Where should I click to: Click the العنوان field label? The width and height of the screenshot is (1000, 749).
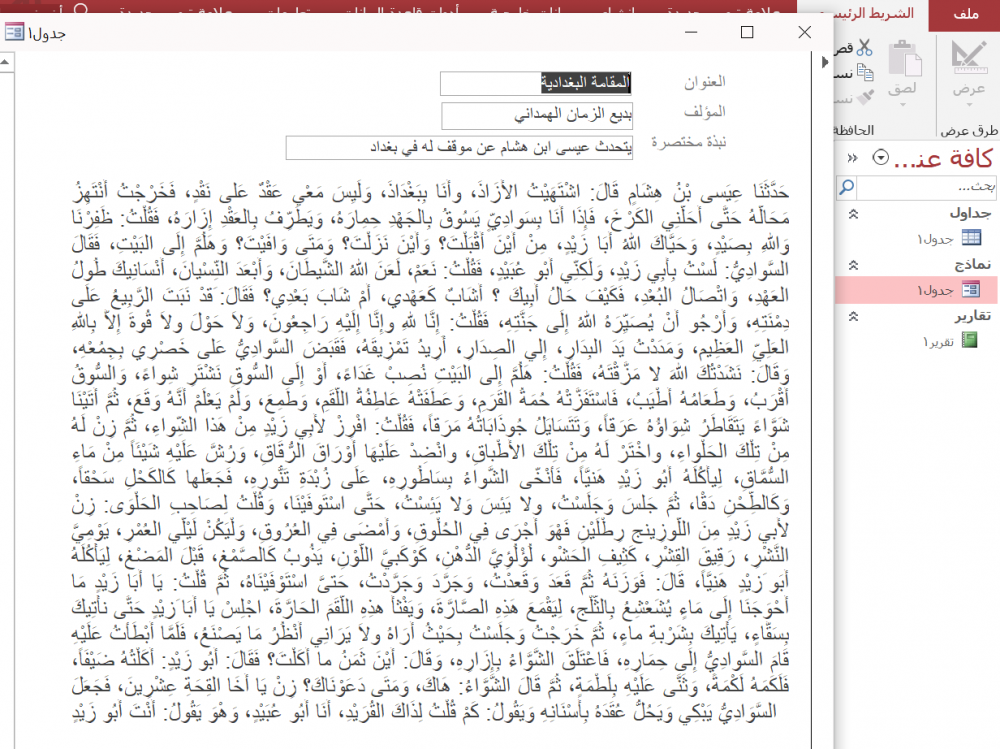click(x=705, y=82)
